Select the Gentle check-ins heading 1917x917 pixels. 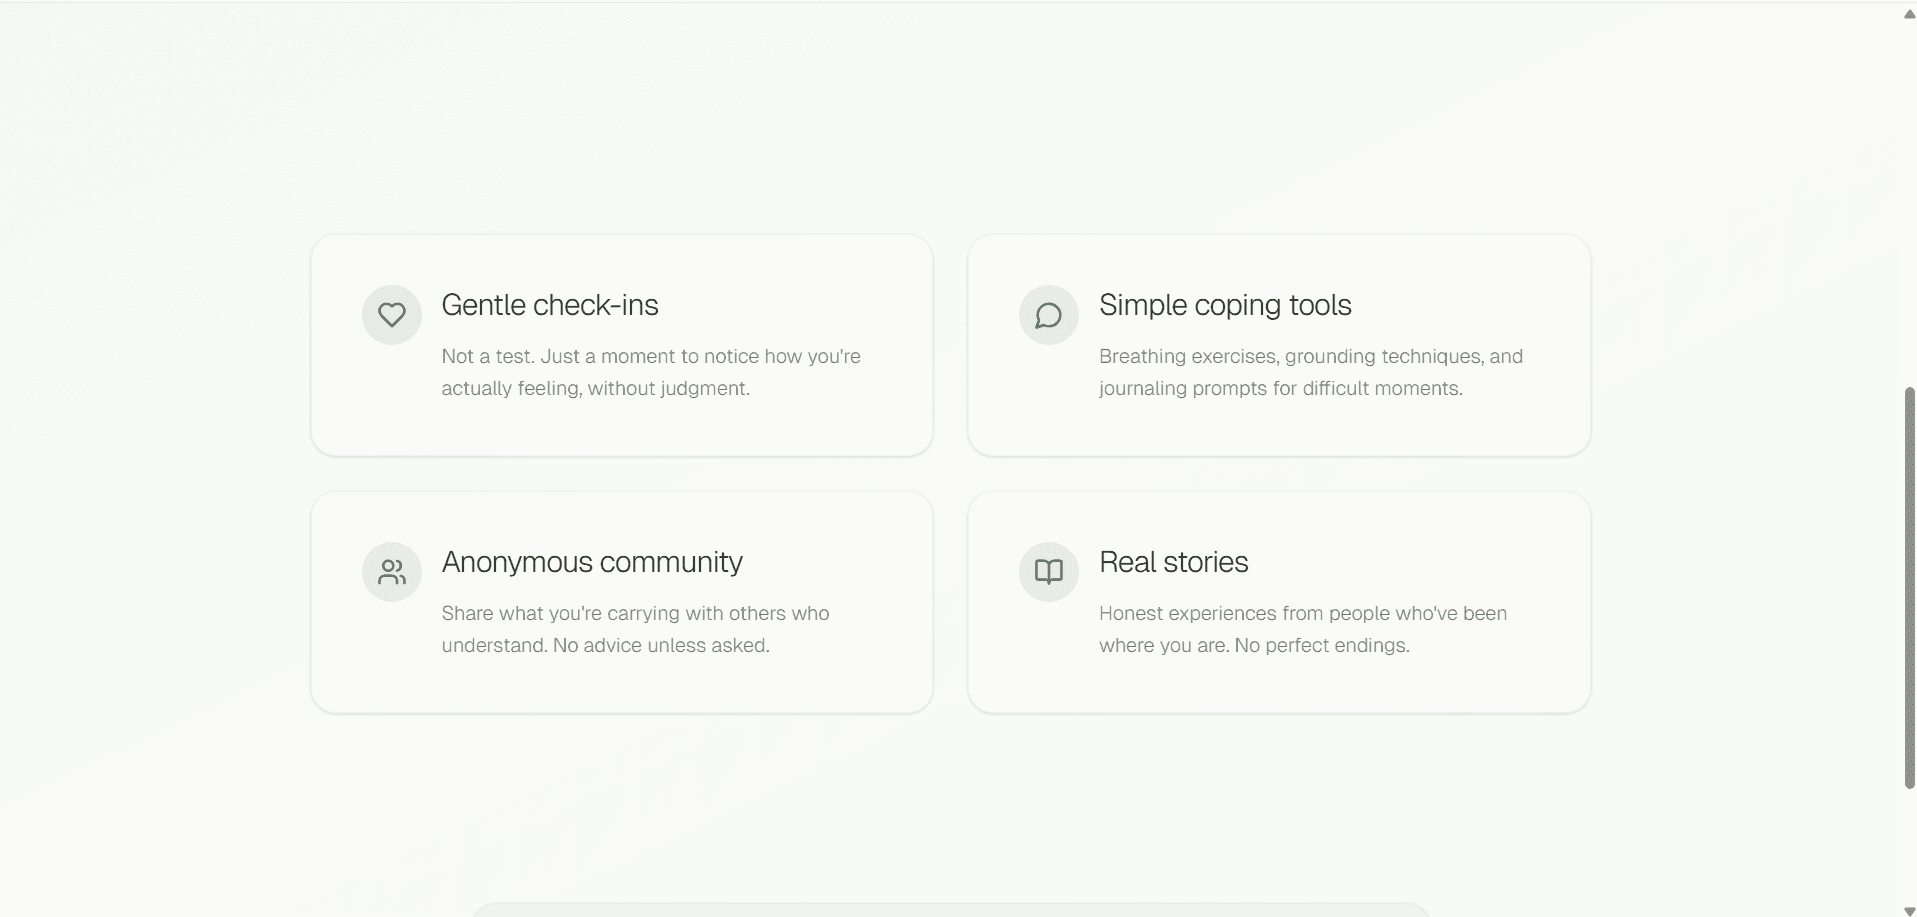(x=550, y=305)
